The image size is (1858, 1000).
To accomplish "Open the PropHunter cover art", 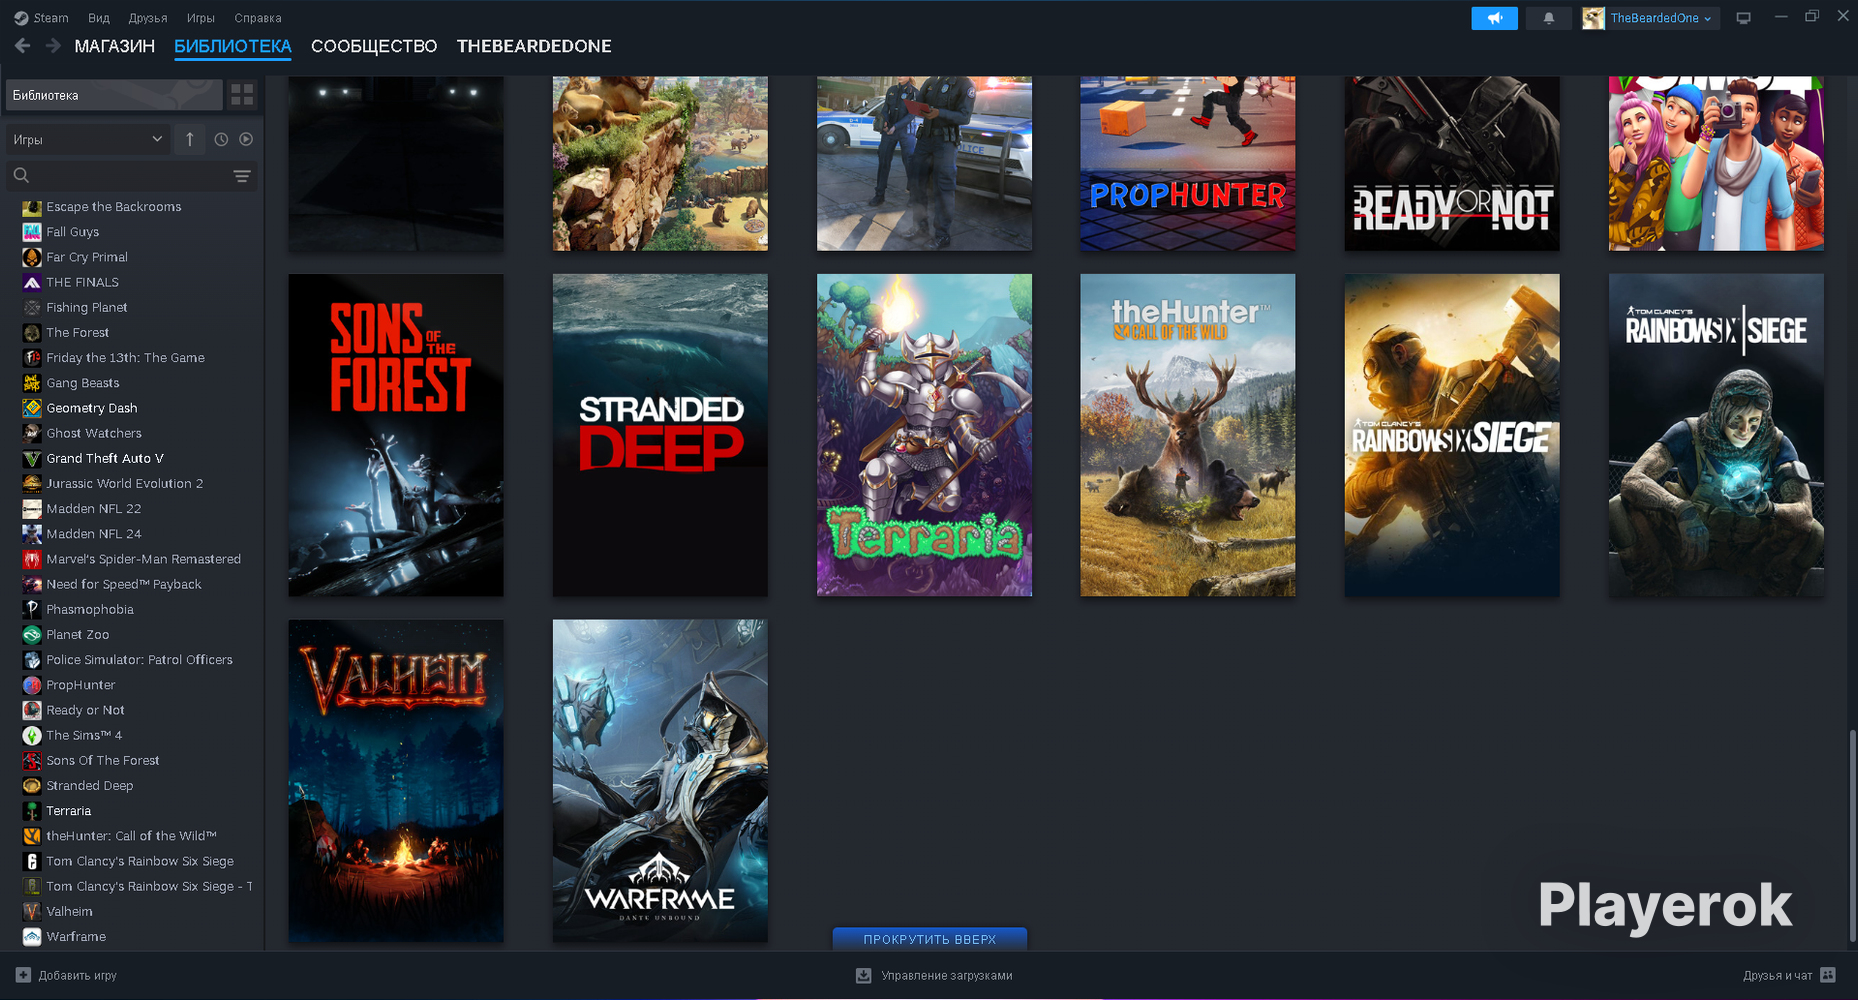I will click(1188, 163).
